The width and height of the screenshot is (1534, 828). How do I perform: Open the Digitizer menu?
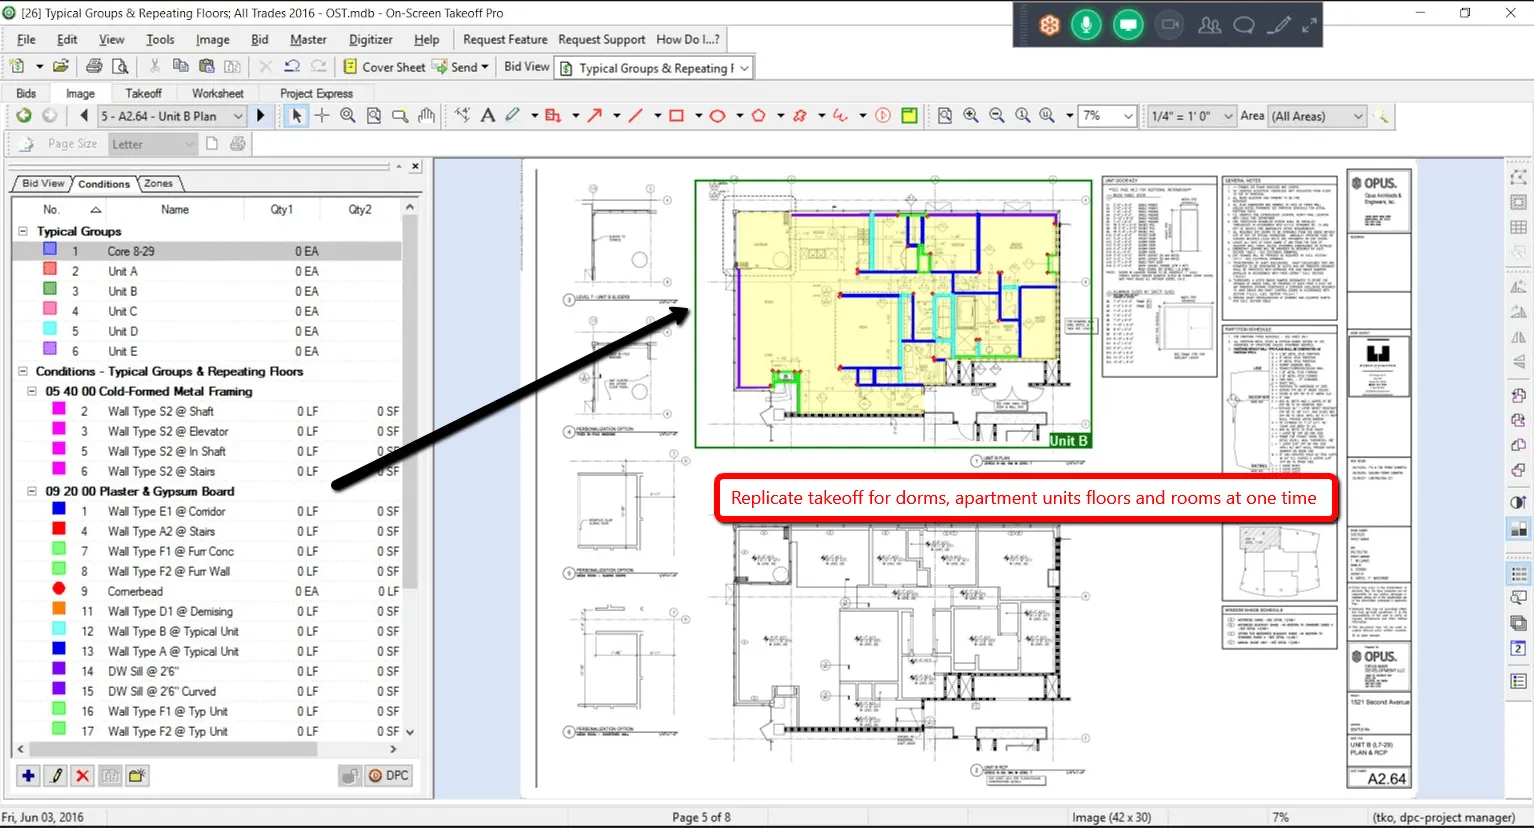pyautogui.click(x=370, y=40)
